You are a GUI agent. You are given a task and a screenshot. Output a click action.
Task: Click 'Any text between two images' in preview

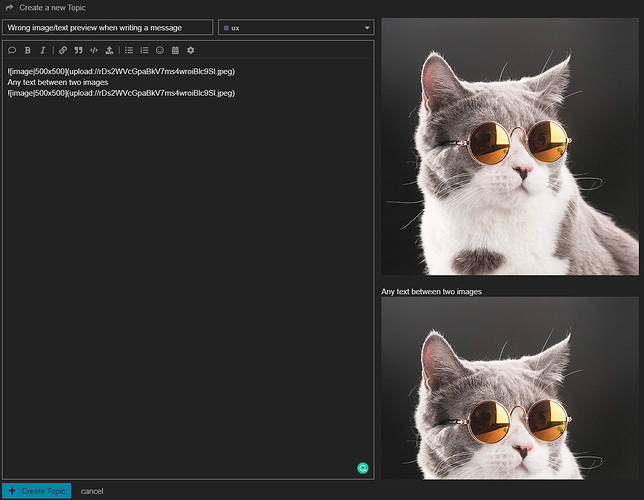coord(431,292)
